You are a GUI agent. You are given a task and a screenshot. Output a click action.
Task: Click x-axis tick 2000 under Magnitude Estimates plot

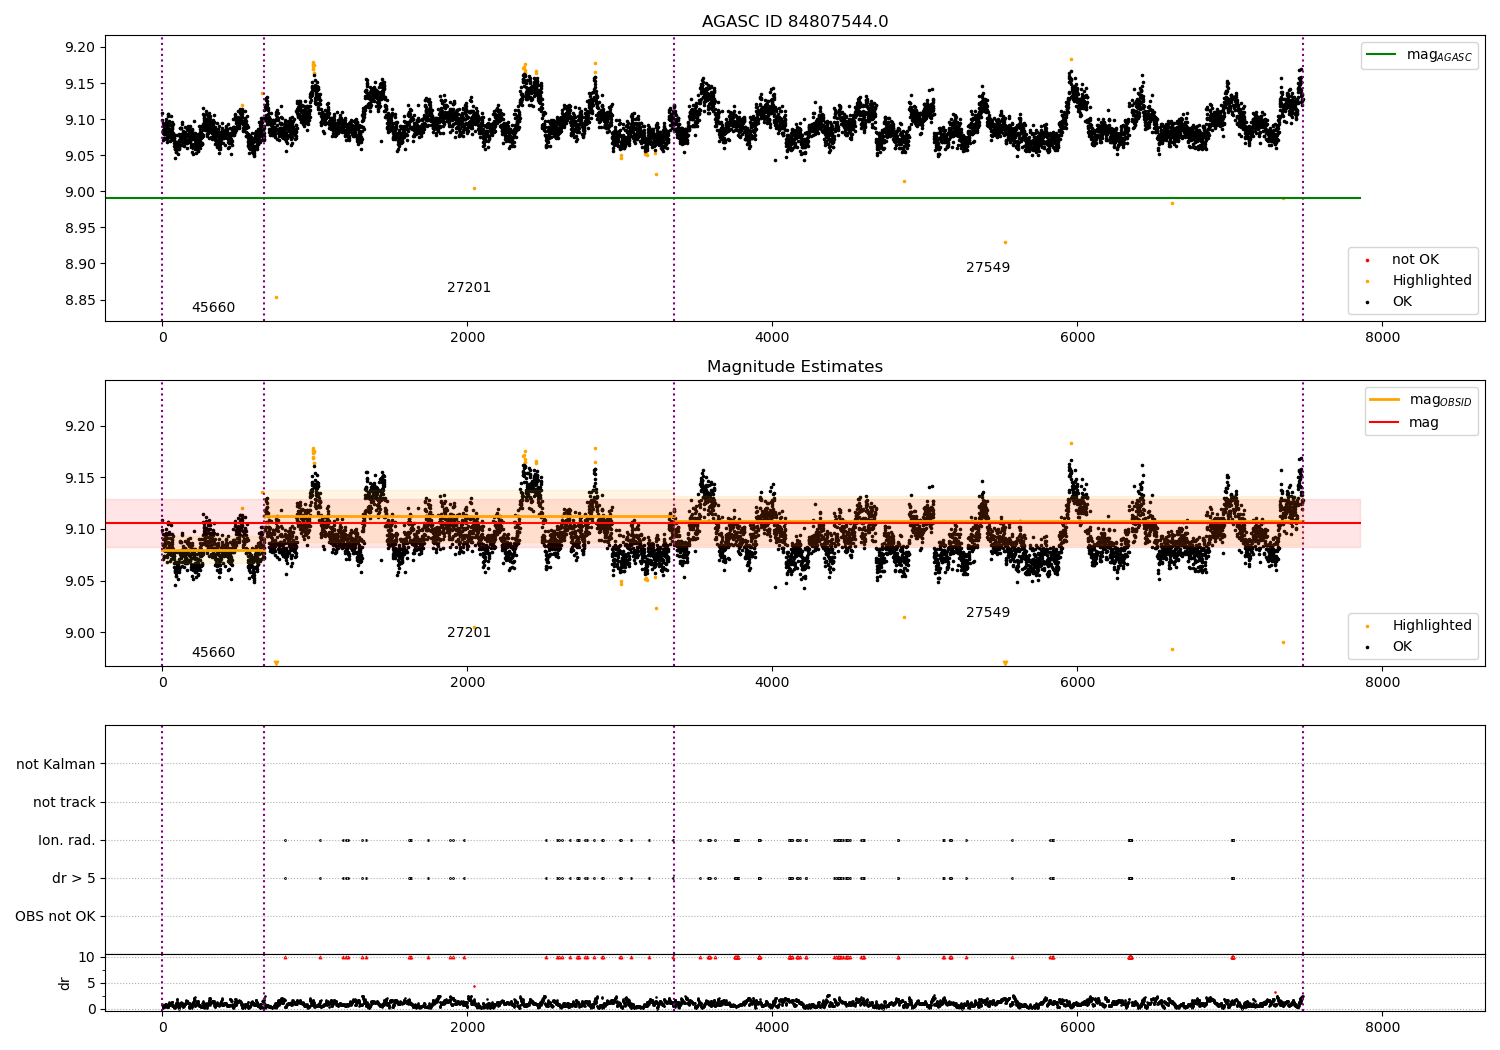(x=468, y=683)
